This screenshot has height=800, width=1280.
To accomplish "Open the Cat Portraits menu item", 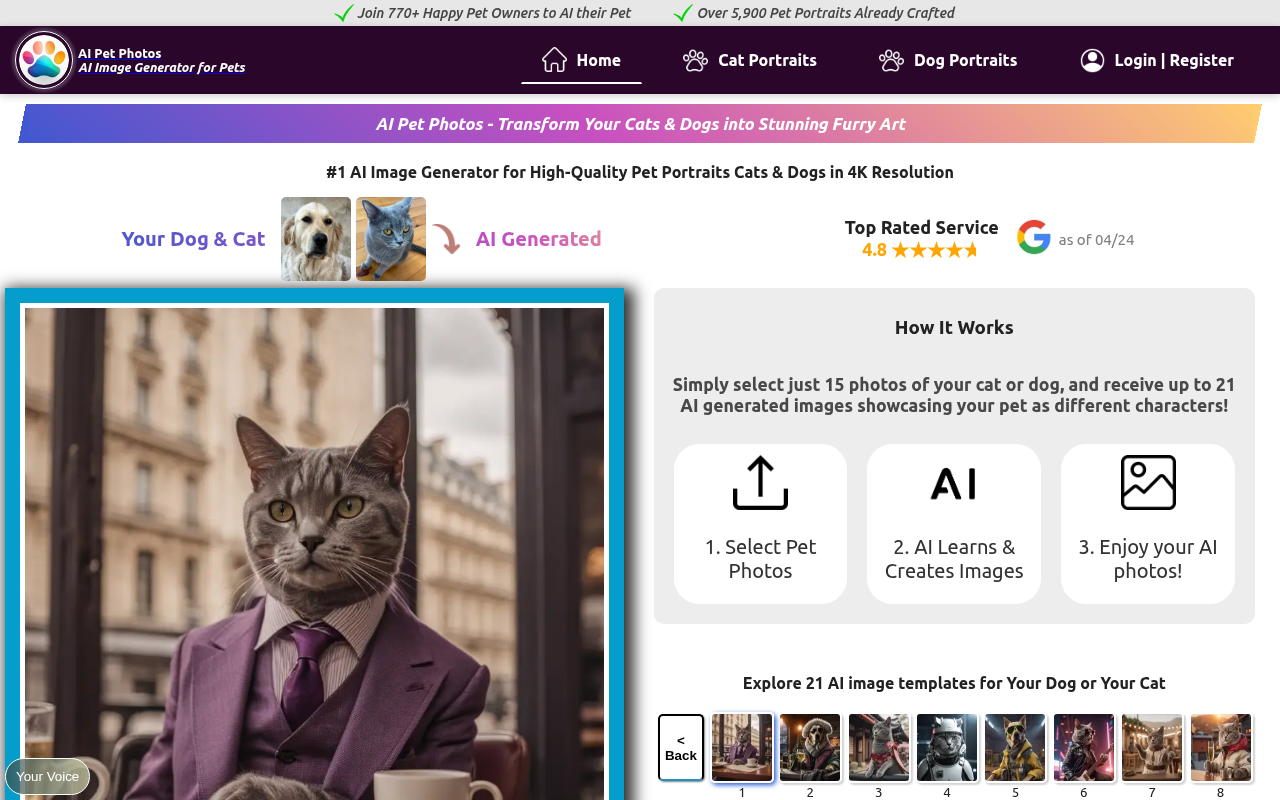I will click(x=766, y=60).
